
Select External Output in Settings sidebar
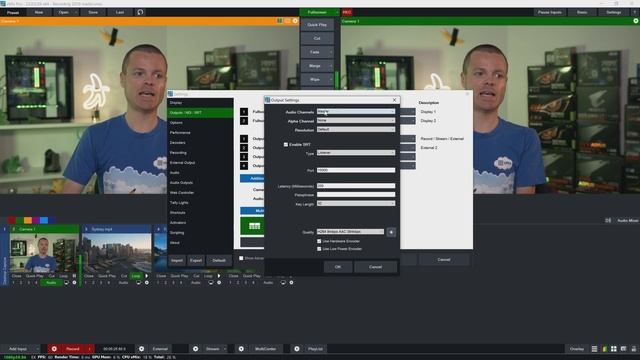click(200, 162)
